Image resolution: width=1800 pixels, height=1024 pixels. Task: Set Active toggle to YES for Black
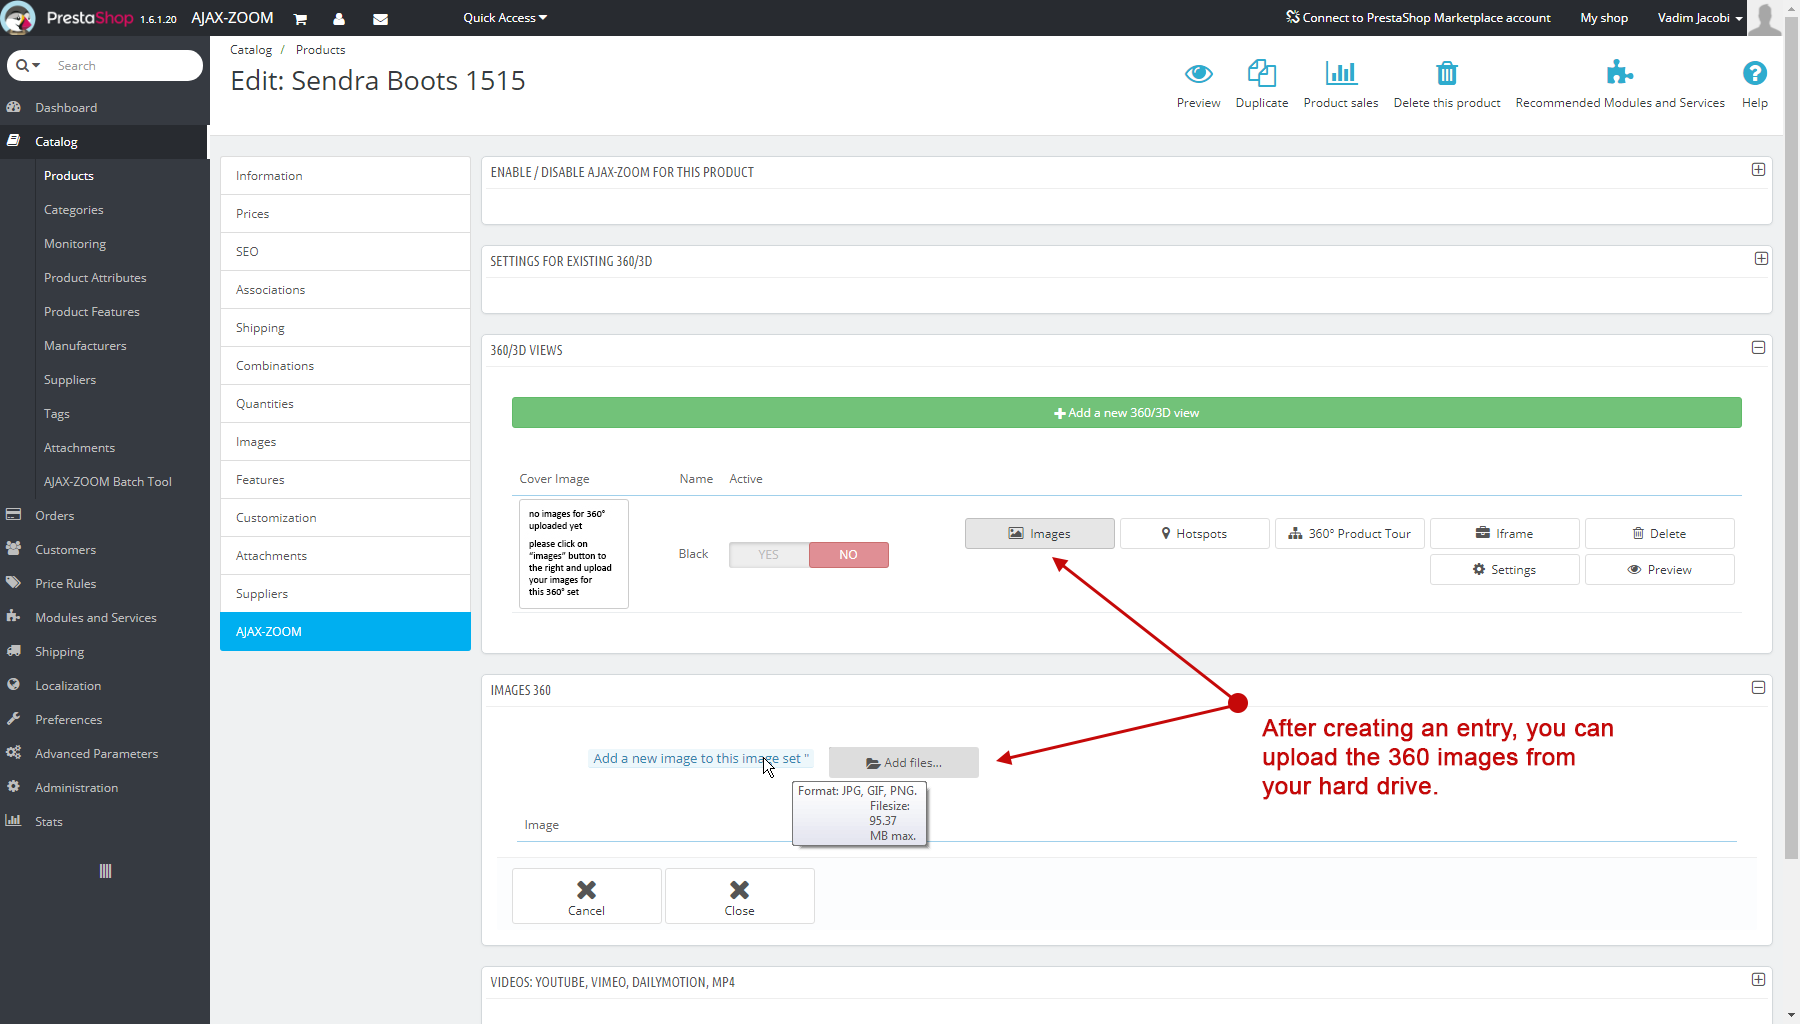click(x=768, y=555)
